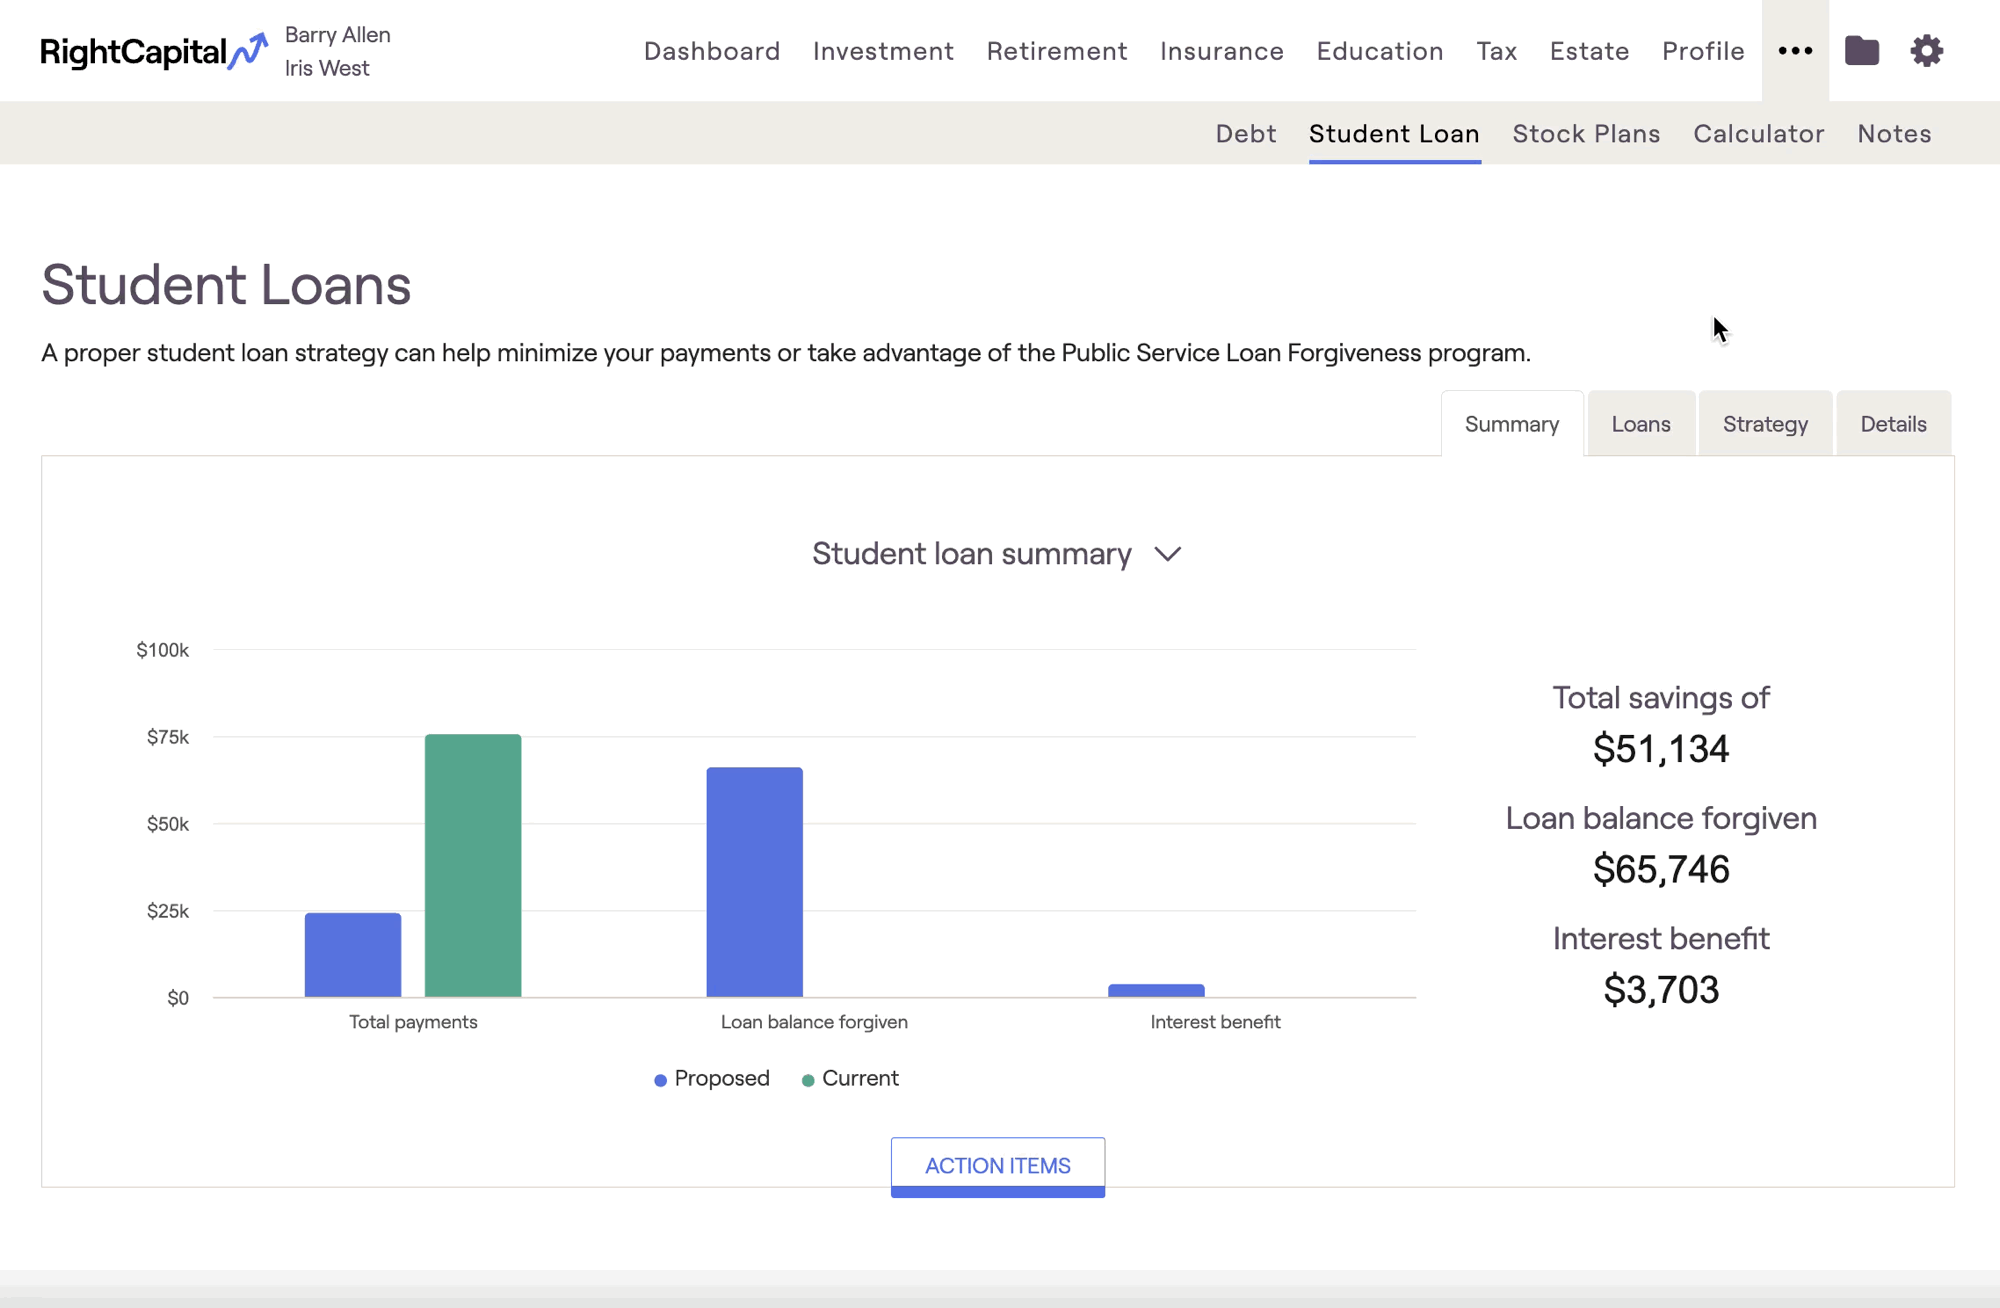Screen dimensions: 2000x1308
Task: Open the Retirement menu item
Action: click(1056, 51)
